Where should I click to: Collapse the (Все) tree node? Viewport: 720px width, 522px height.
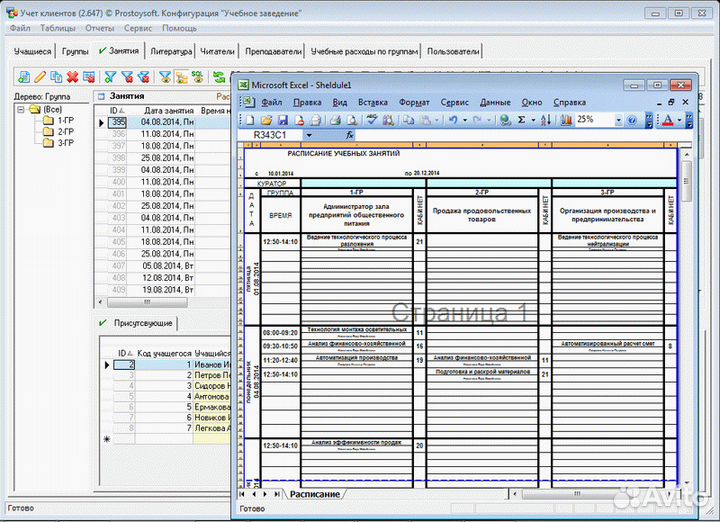(x=22, y=109)
